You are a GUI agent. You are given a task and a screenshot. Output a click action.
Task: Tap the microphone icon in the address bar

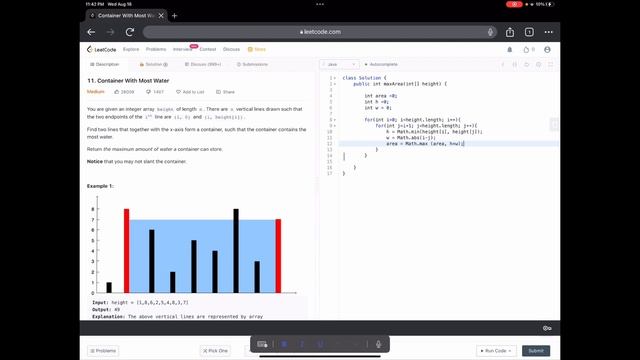point(490,32)
